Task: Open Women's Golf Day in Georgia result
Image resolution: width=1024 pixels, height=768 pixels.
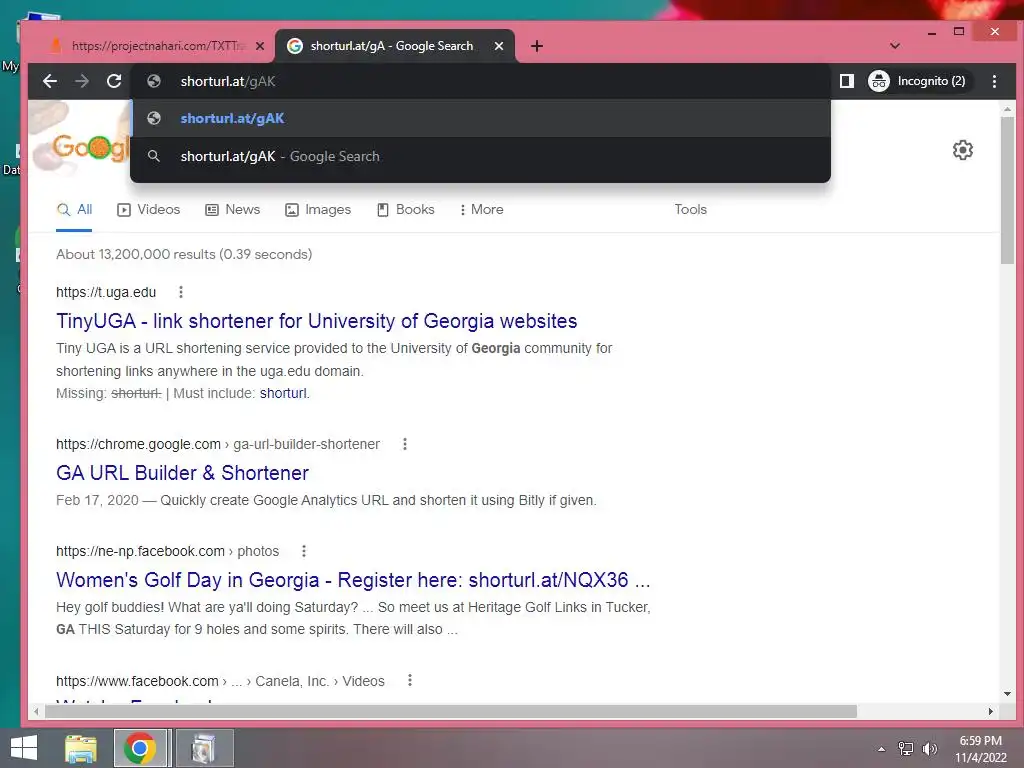Action: click(x=353, y=580)
